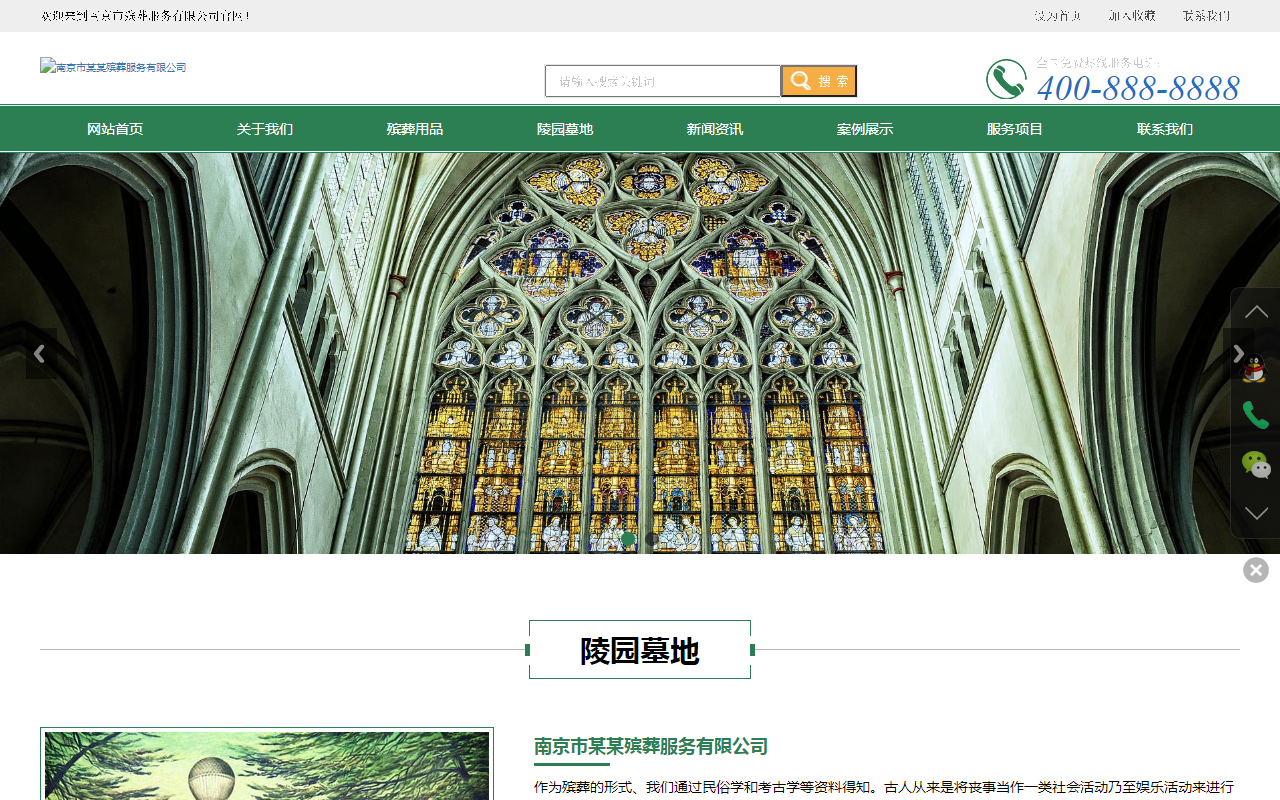1280x800 pixels.
Task: Open 联系我们 in the green navigation bar
Action: (1165, 129)
